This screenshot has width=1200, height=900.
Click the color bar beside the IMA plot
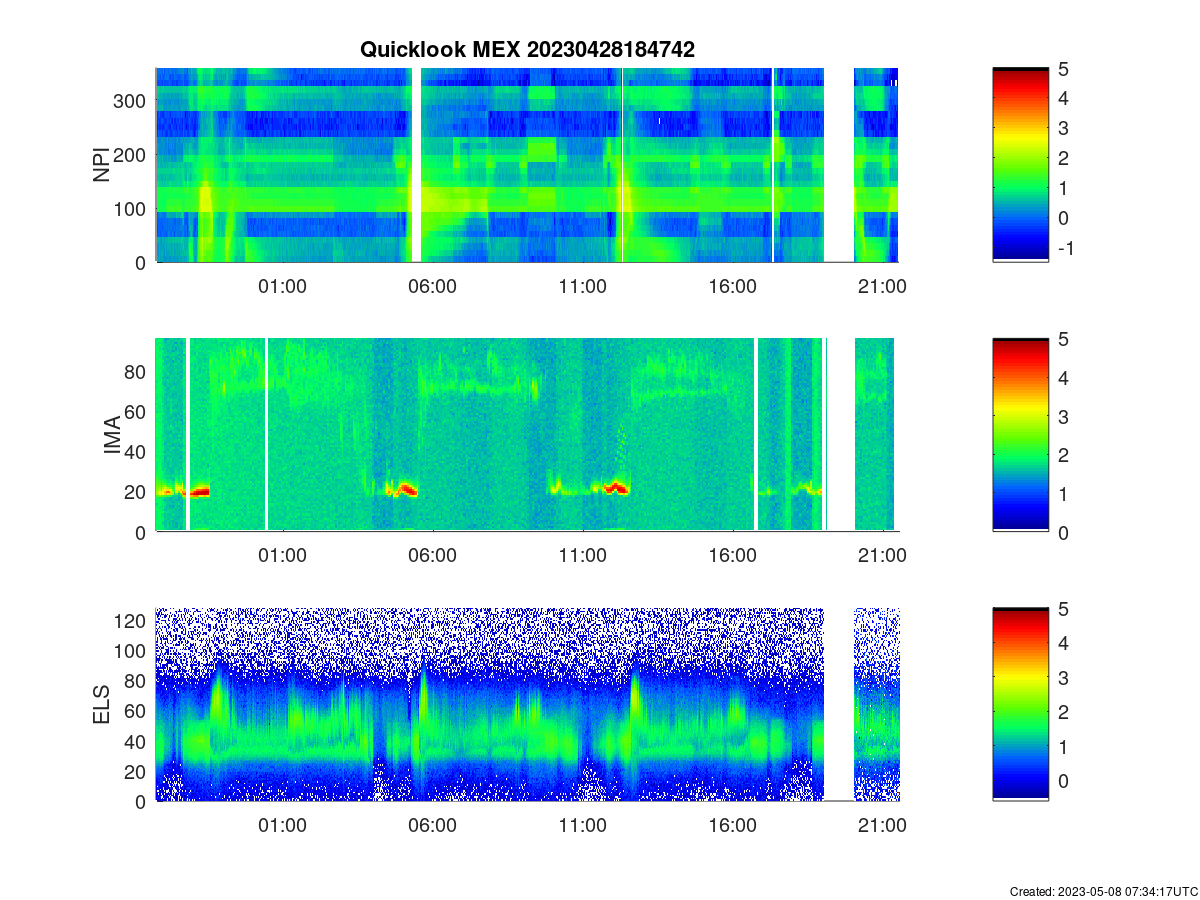(x=1020, y=435)
